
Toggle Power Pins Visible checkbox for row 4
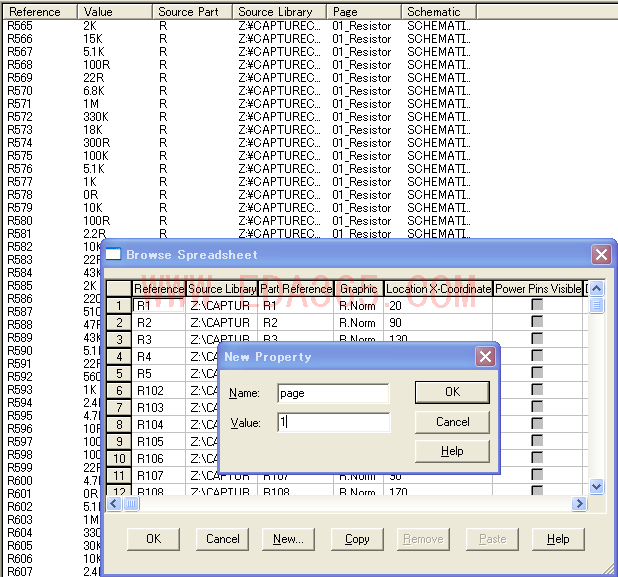(537, 356)
